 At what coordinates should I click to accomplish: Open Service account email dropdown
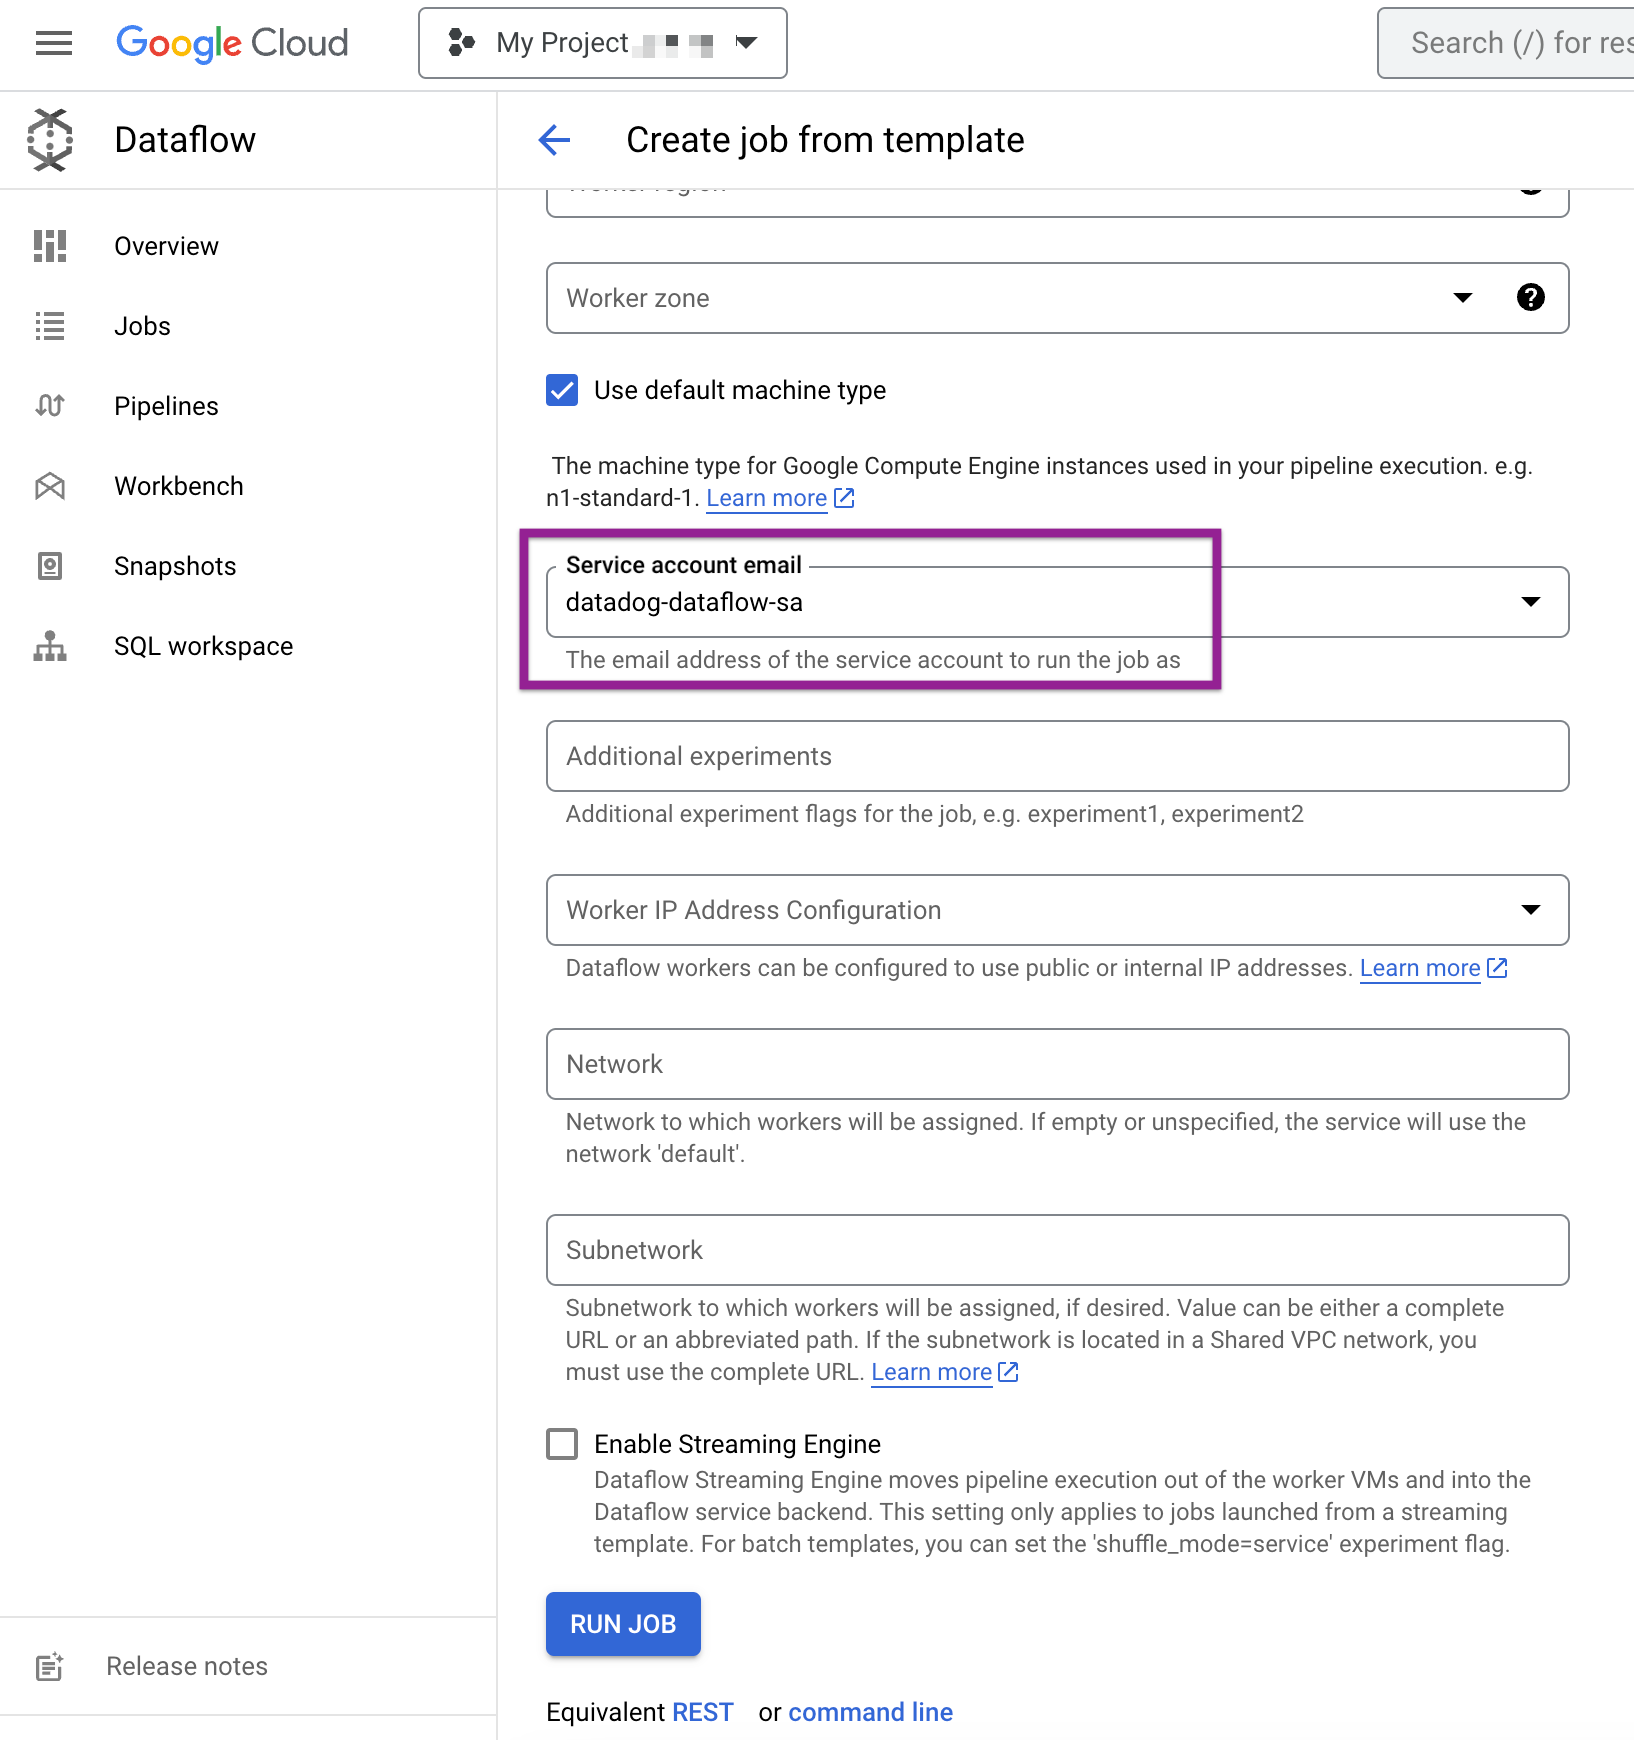[x=1530, y=602]
